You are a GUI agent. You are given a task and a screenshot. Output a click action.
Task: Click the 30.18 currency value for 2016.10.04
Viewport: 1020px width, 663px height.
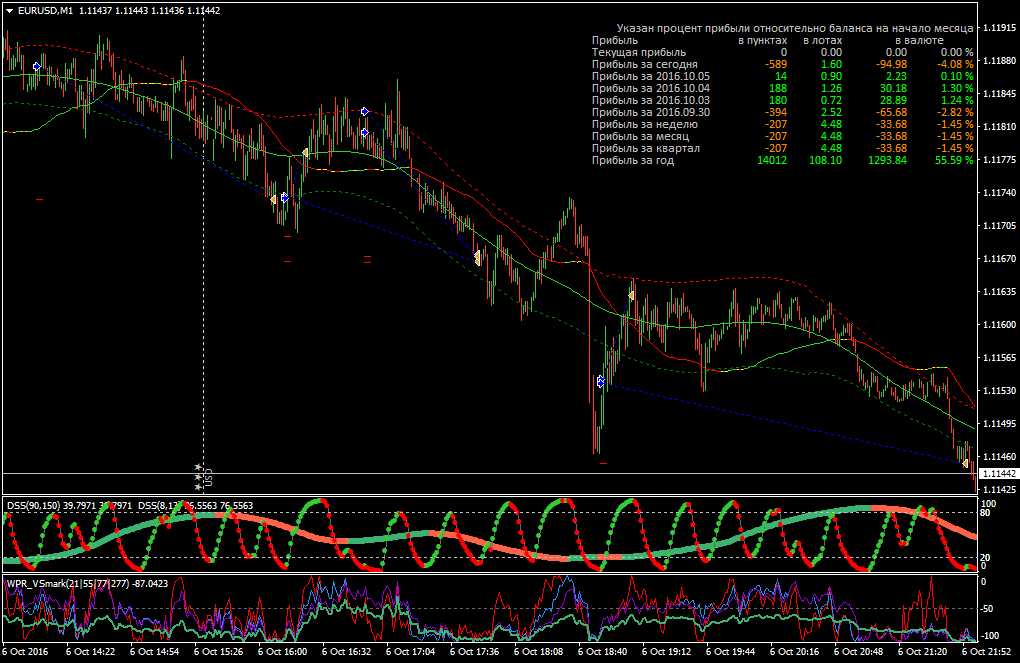[893, 88]
